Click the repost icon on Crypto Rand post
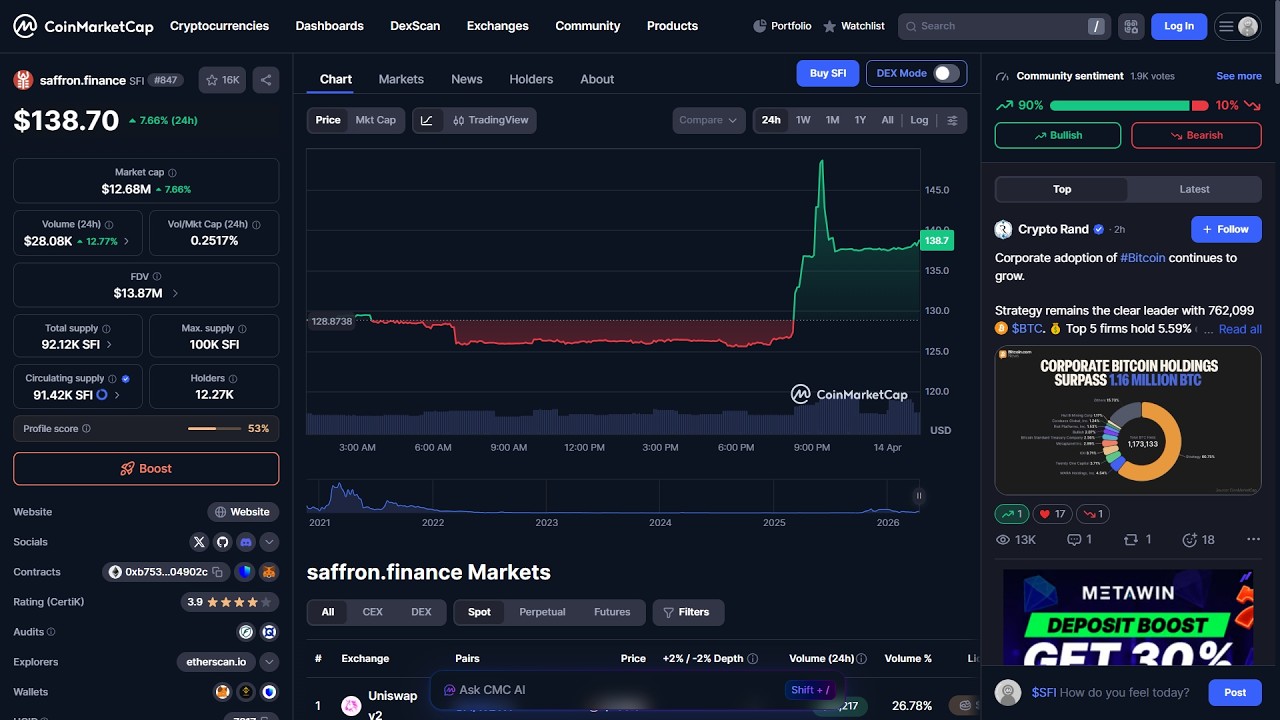Image resolution: width=1280 pixels, height=720 pixels. [x=1131, y=540]
